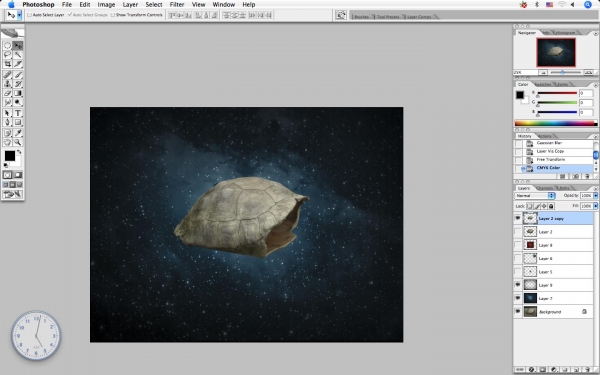Select the Notes tool
Image resolution: width=600 pixels, height=375 pixels.
click(x=7, y=133)
